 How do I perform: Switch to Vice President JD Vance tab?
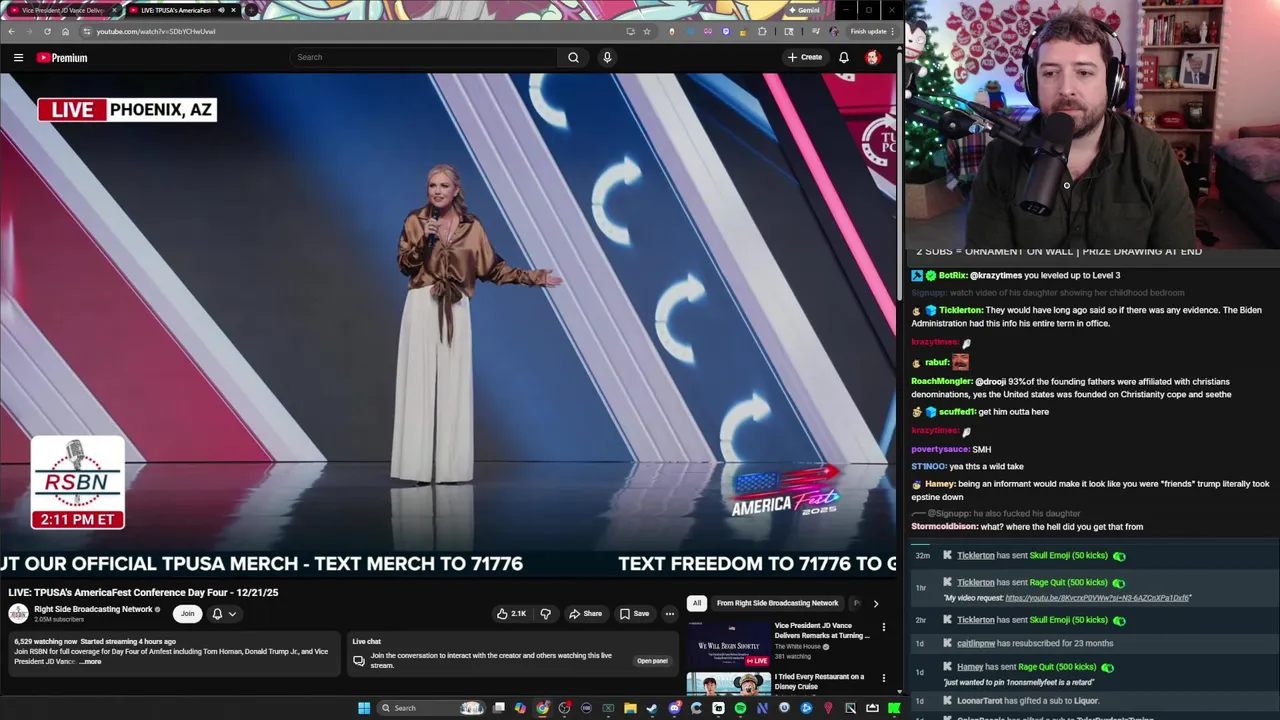pyautogui.click(x=62, y=10)
